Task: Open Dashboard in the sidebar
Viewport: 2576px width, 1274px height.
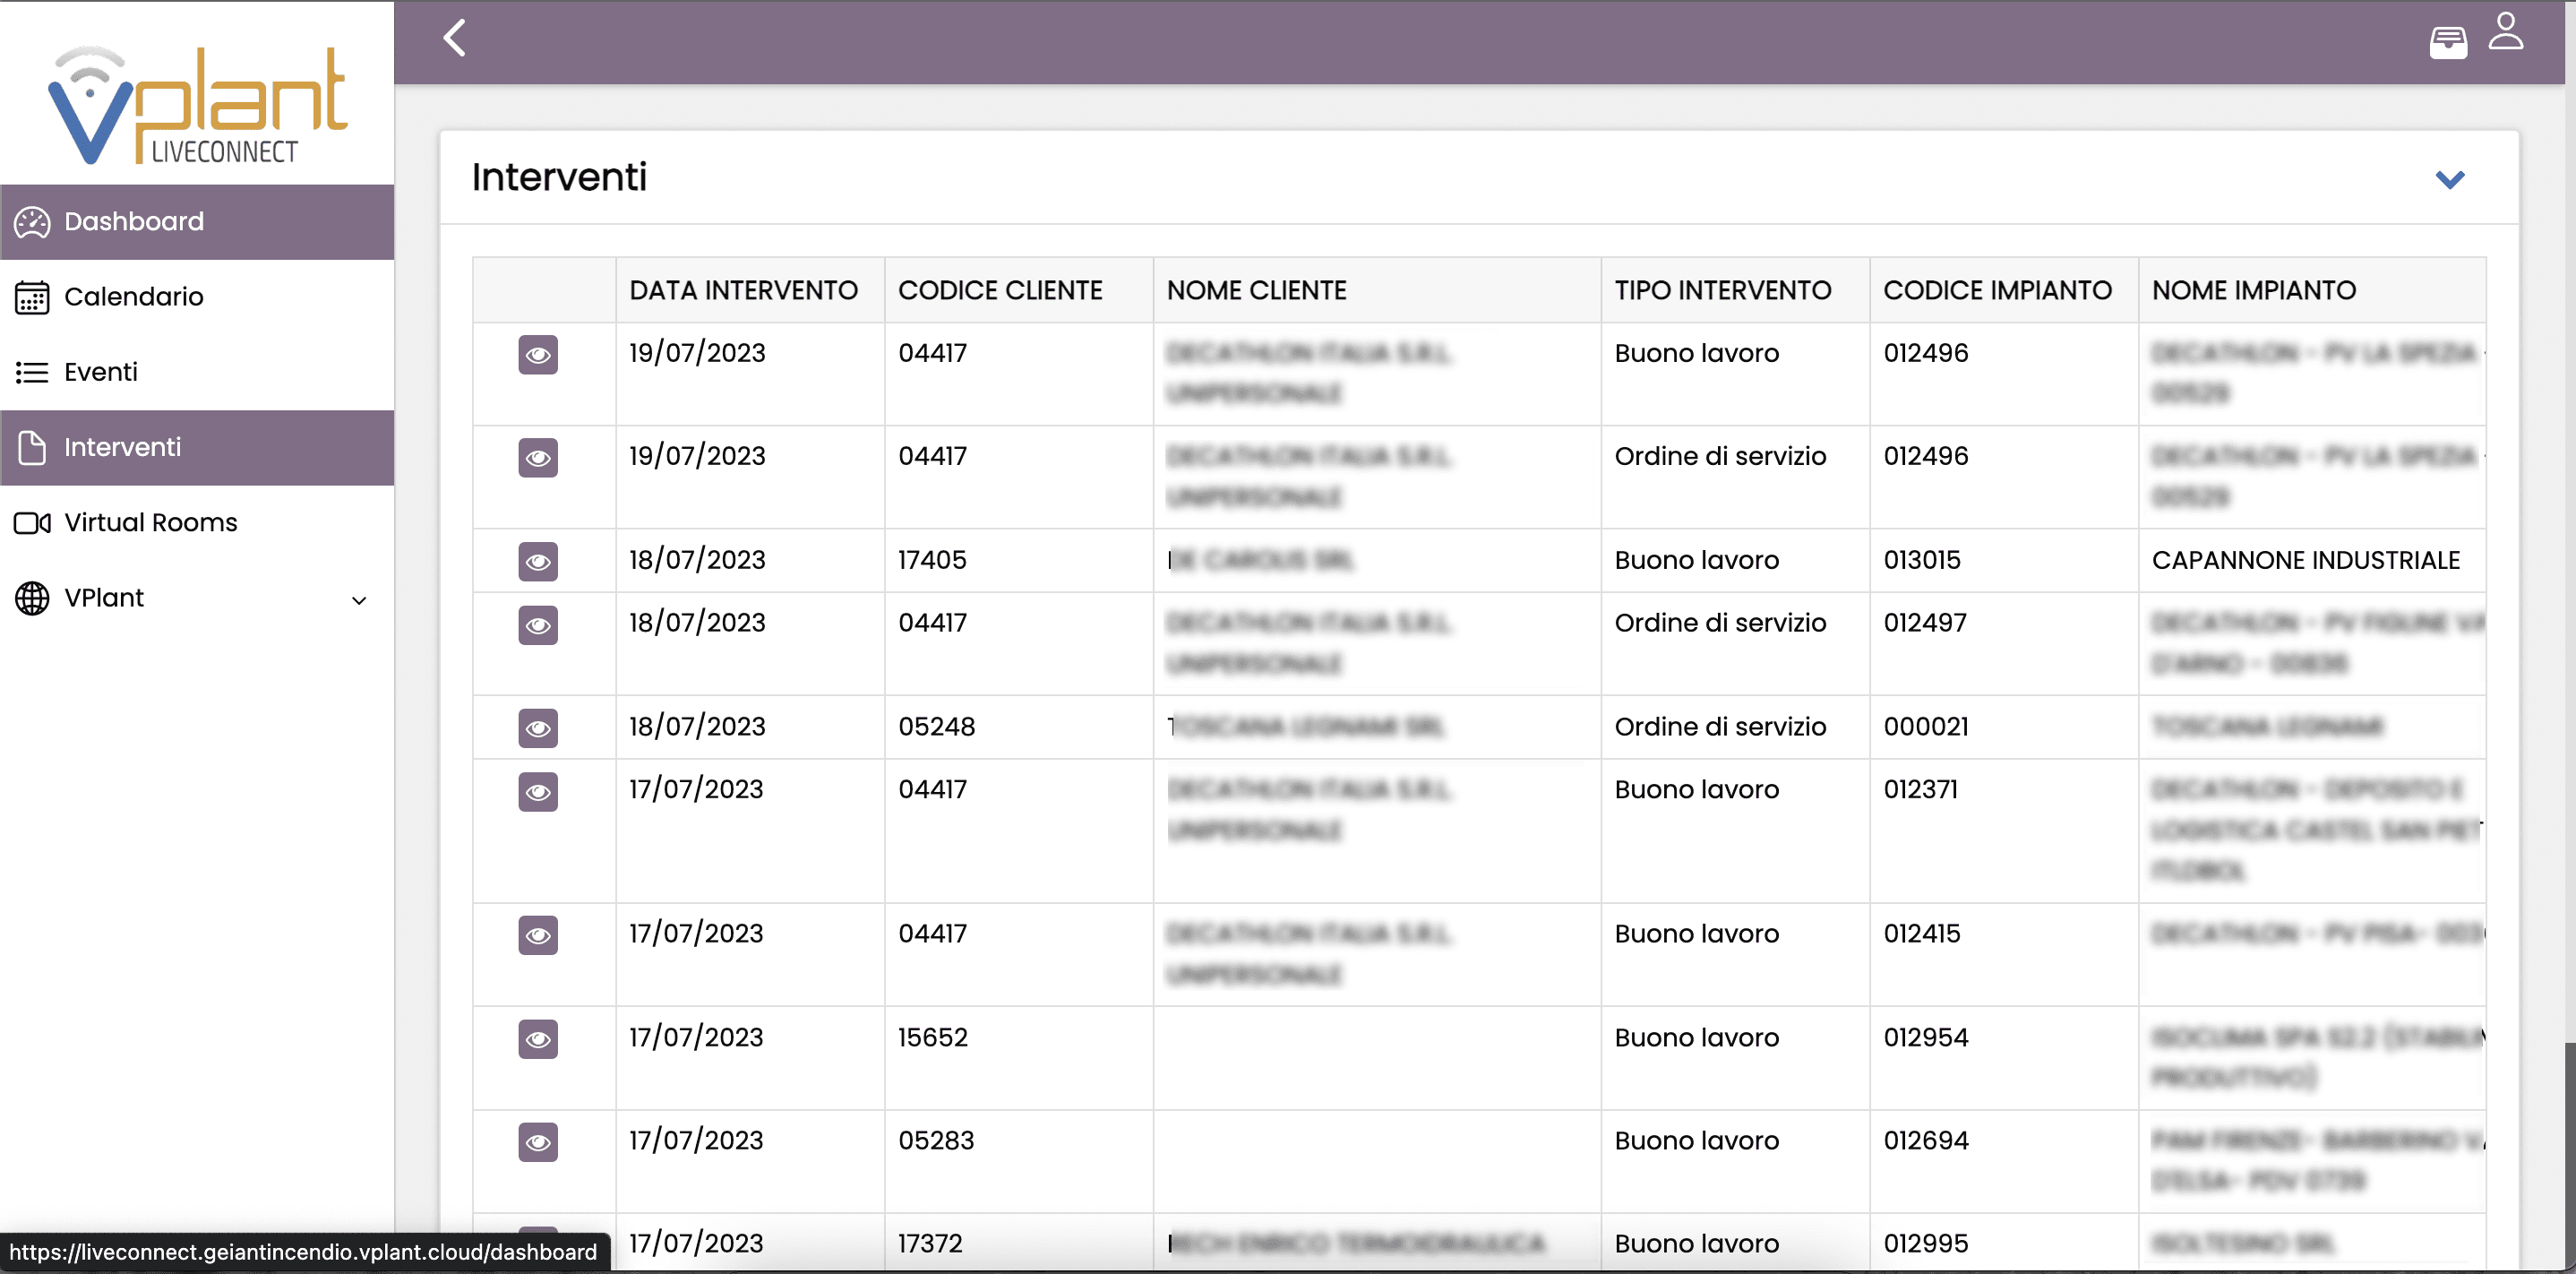Action: (197, 222)
